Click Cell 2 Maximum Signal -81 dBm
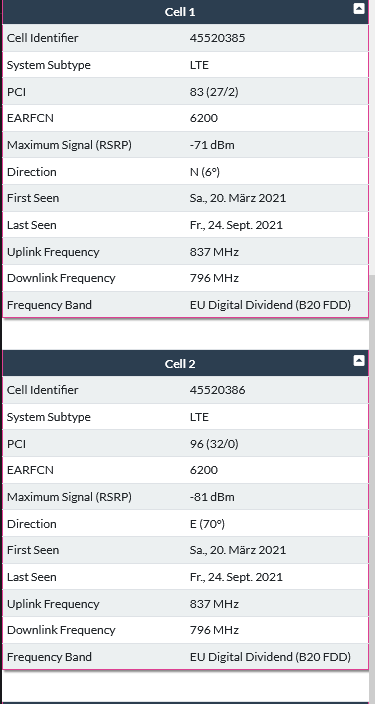This screenshot has height=704, width=375. click(212, 497)
